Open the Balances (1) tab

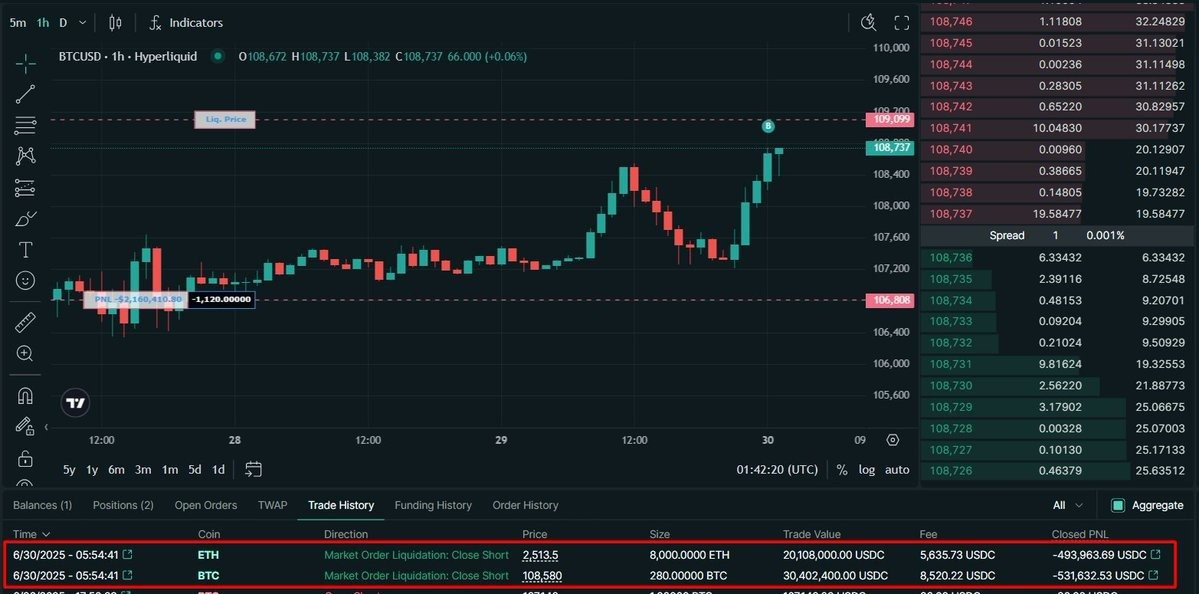pos(43,505)
